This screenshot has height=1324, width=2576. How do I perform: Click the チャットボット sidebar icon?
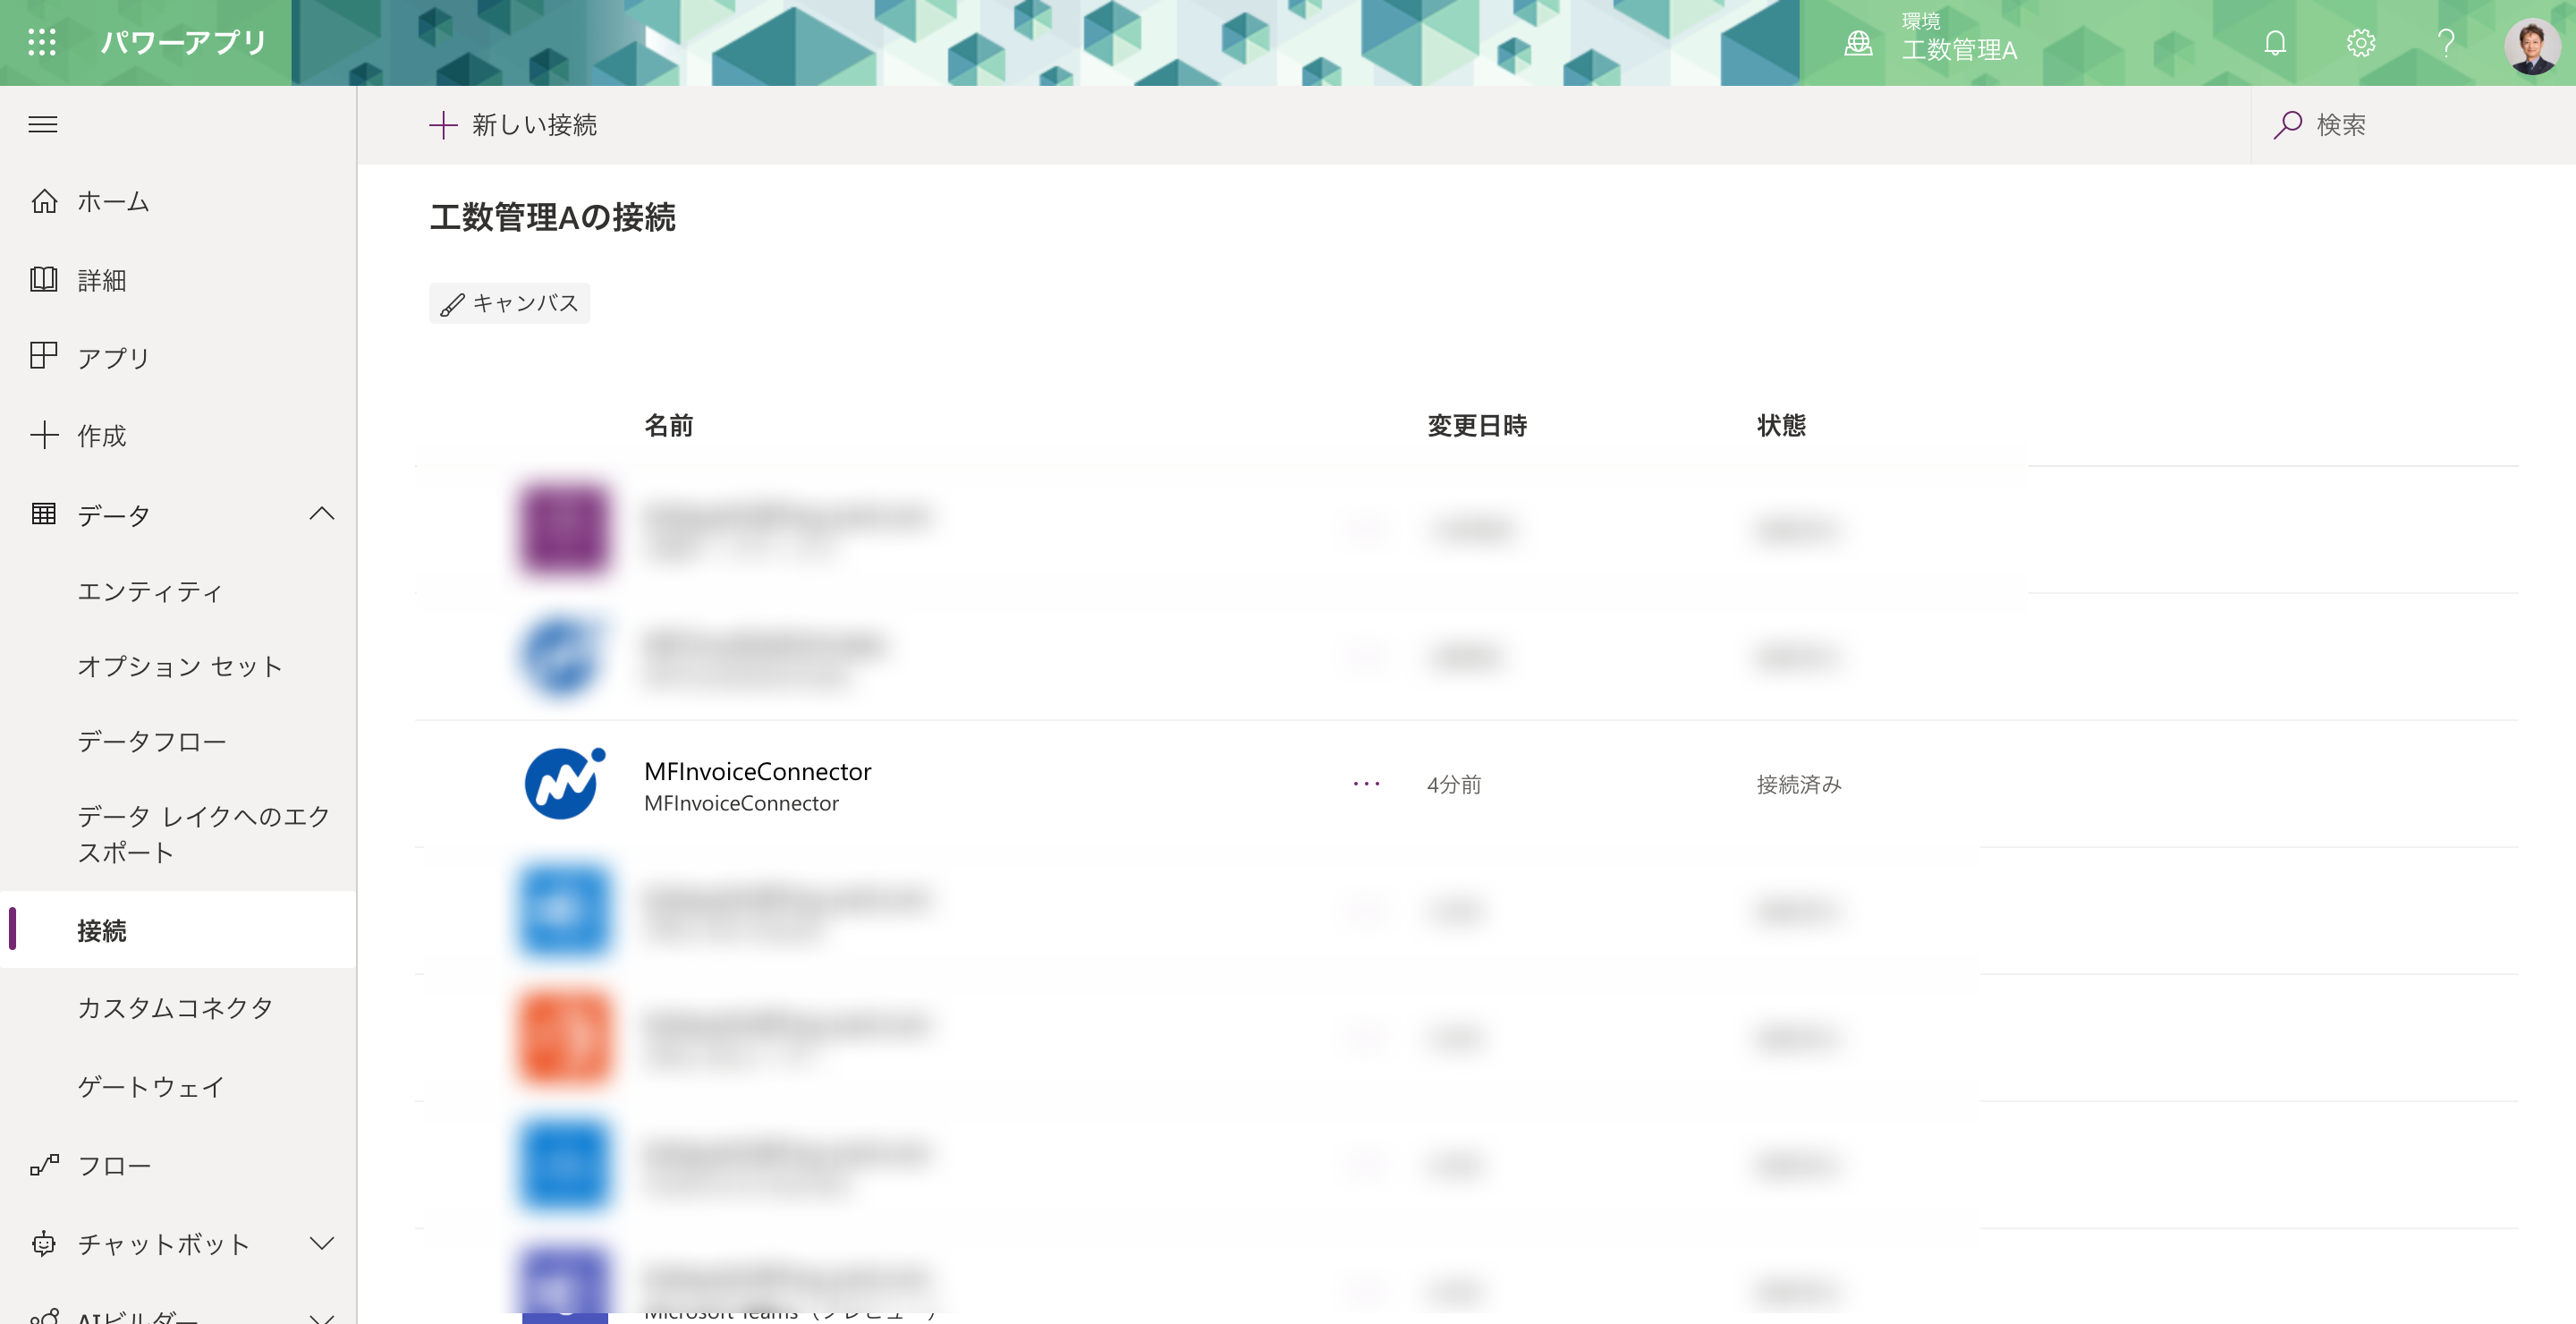pos(44,1245)
